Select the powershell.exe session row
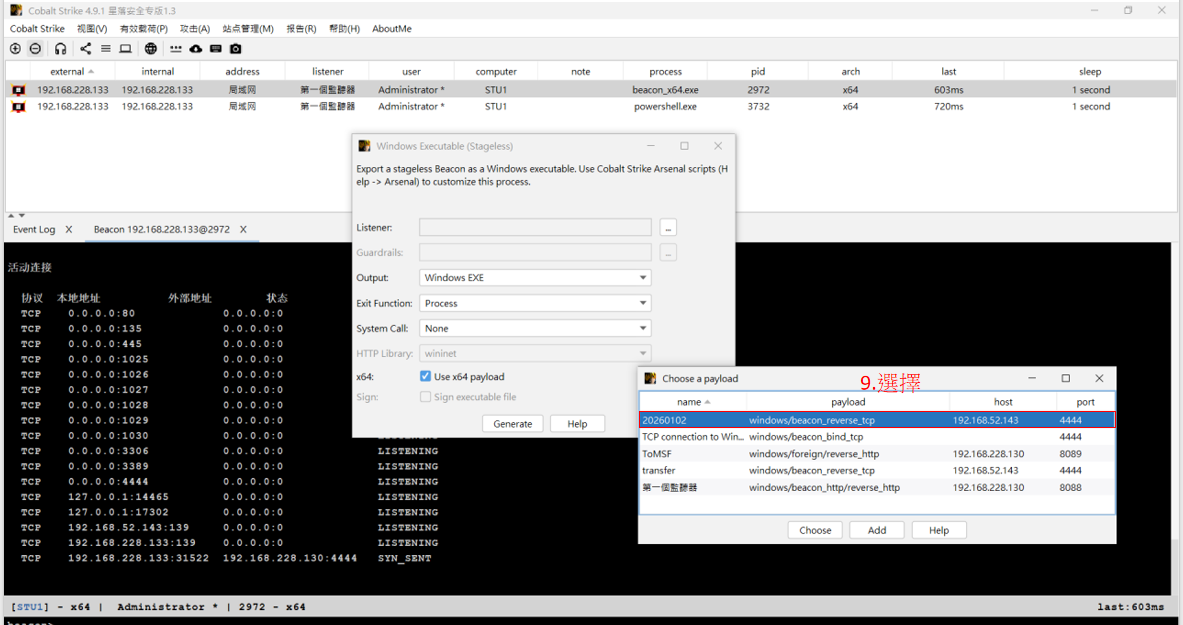Viewport: 1183px width, 625px height. [591, 106]
